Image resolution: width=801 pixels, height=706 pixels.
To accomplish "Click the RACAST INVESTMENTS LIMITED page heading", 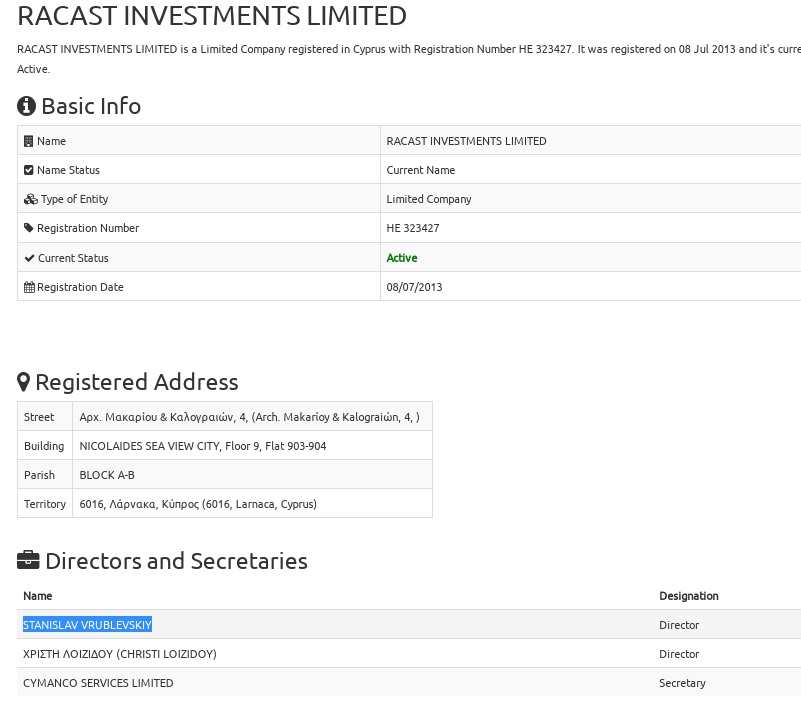I will point(212,16).
